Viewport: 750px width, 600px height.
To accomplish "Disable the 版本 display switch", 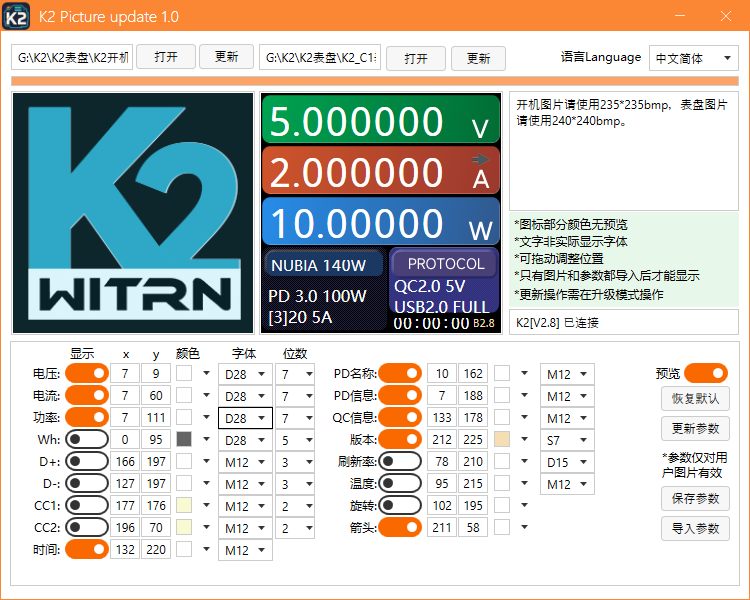I will click(x=400, y=439).
